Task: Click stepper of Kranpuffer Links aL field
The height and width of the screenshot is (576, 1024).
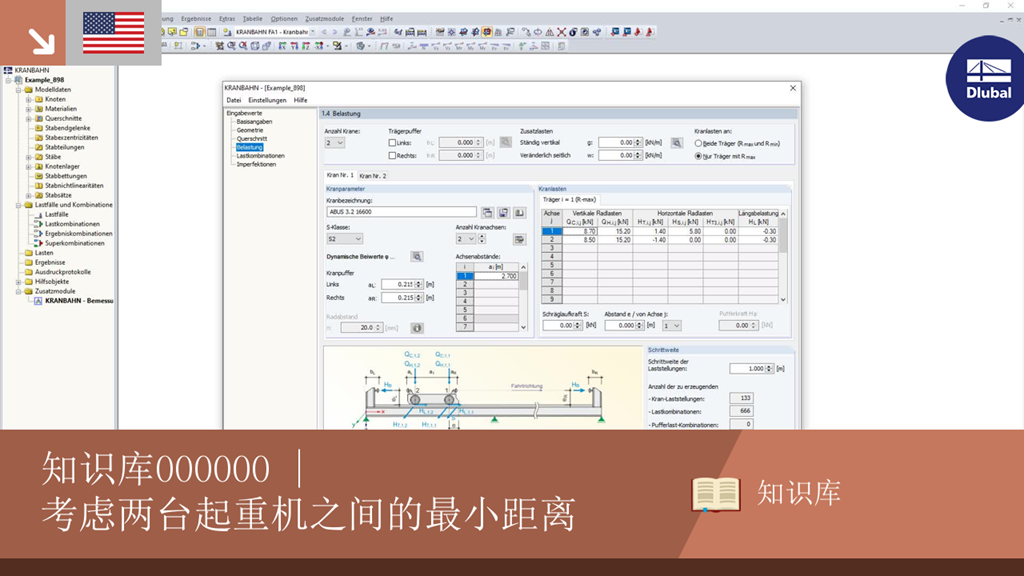Action: pyautogui.click(x=419, y=284)
